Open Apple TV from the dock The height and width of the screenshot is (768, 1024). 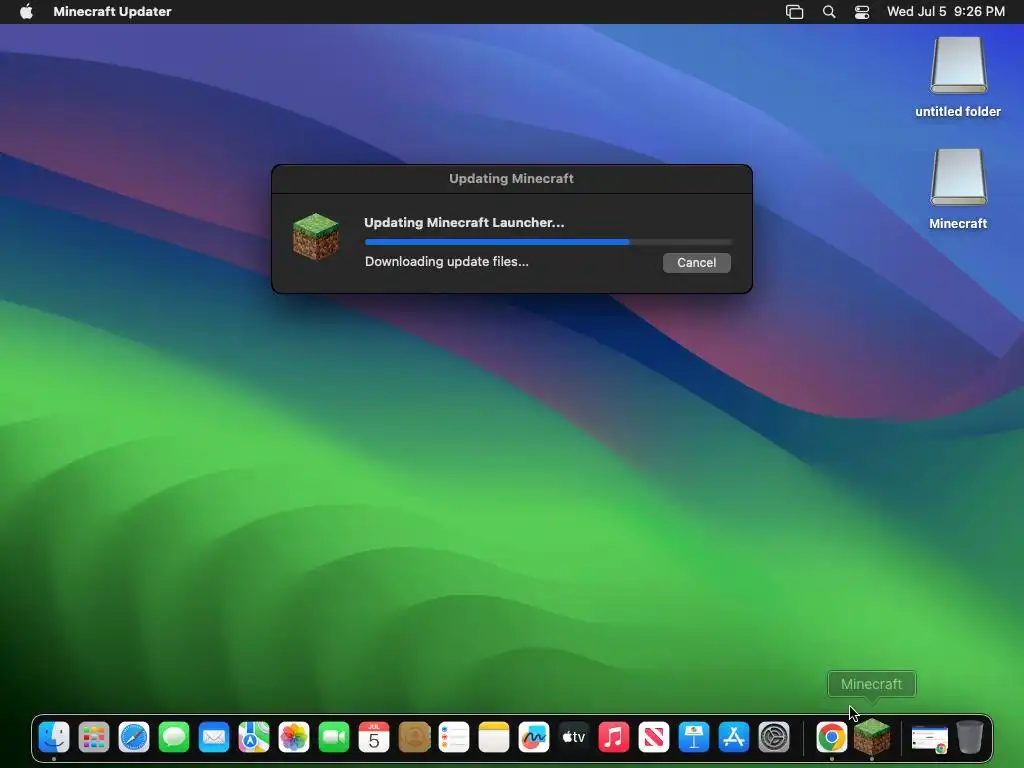574,738
